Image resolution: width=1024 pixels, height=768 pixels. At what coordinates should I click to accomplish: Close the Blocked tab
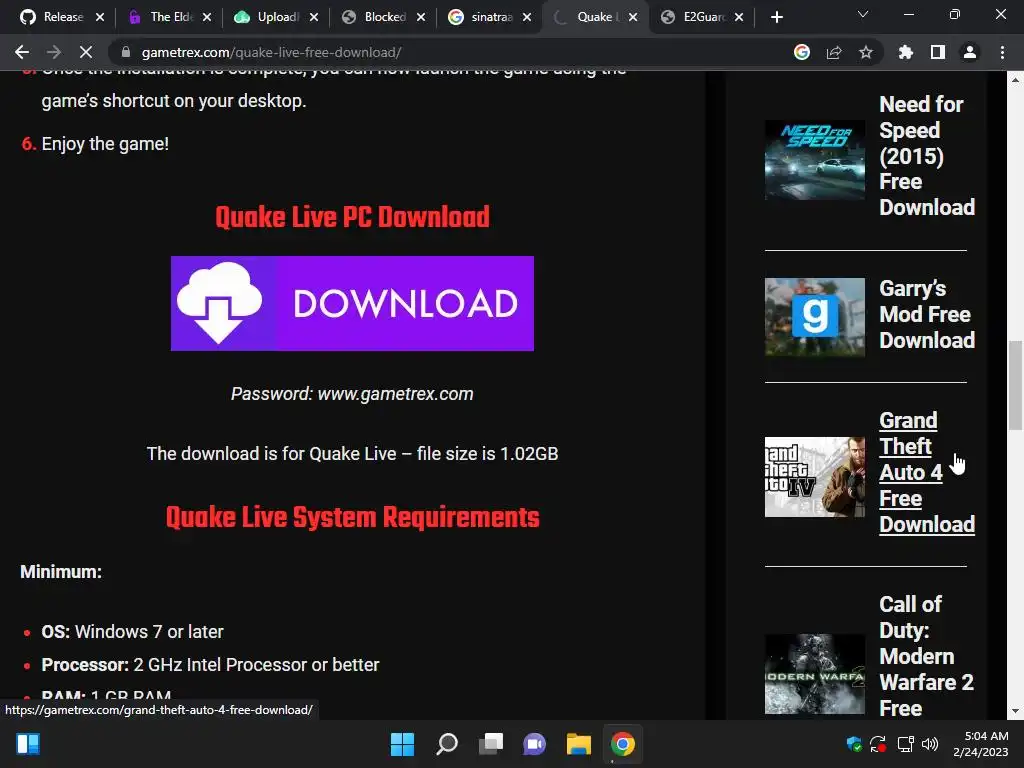coord(421,17)
